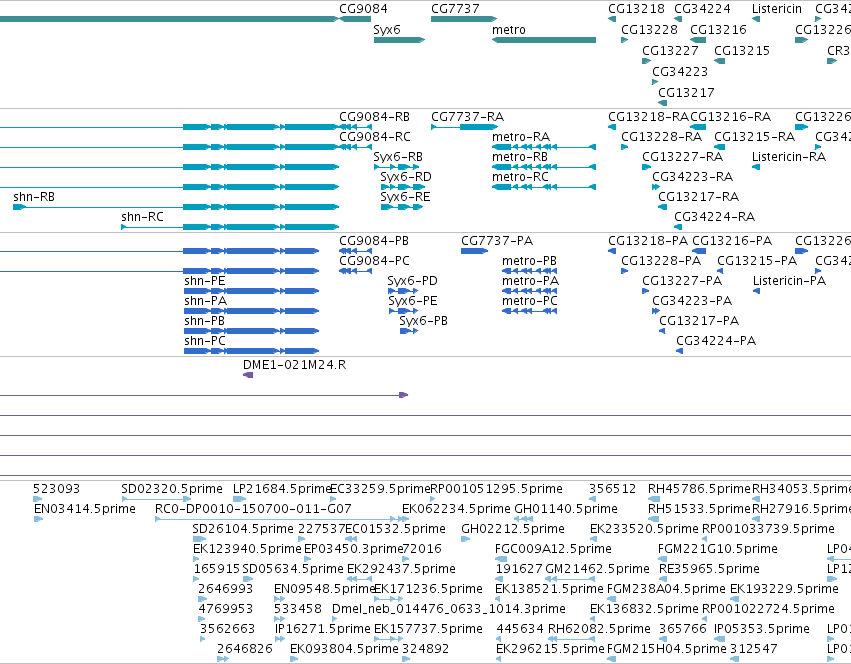Select the shn-PB protein label

205,321
